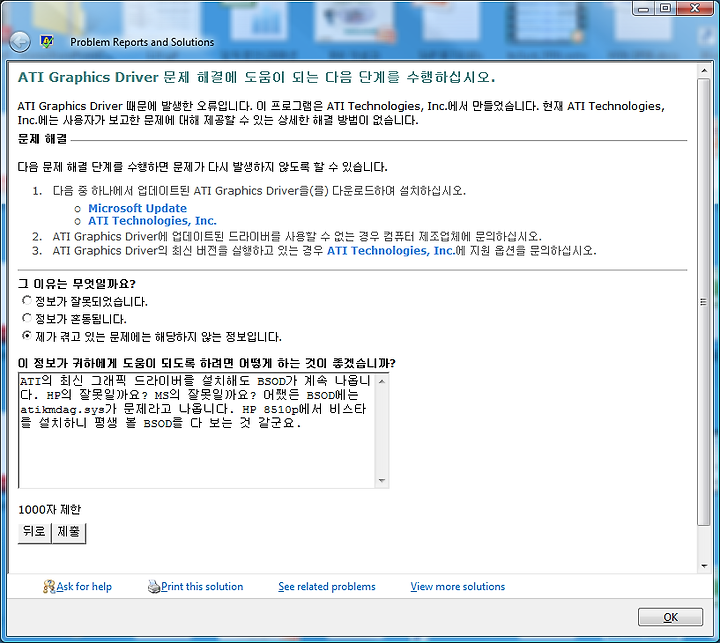Click the main vertical scrollbar thumb
This screenshot has height=643, width=720.
(704, 301)
